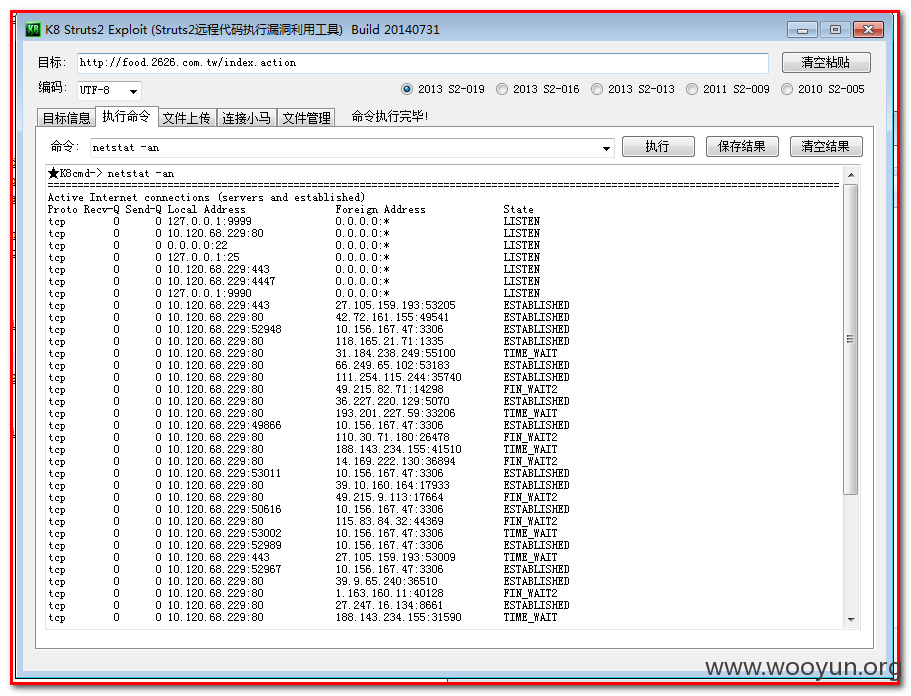Click the K8 application icon in title bar
The height and width of the screenshot is (696, 911).
[x=33, y=29]
